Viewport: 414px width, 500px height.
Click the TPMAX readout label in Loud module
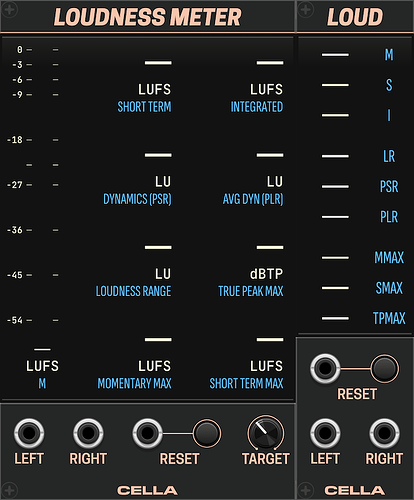389,318
